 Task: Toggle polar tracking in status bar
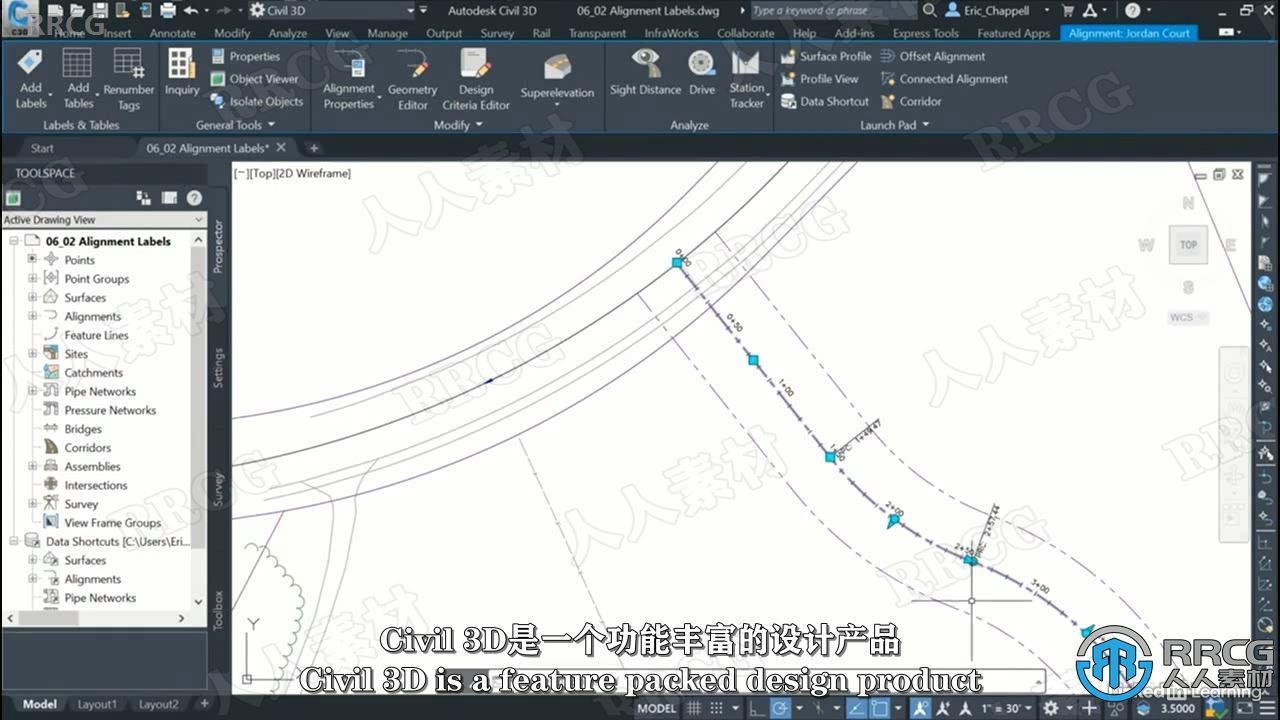(x=777, y=708)
